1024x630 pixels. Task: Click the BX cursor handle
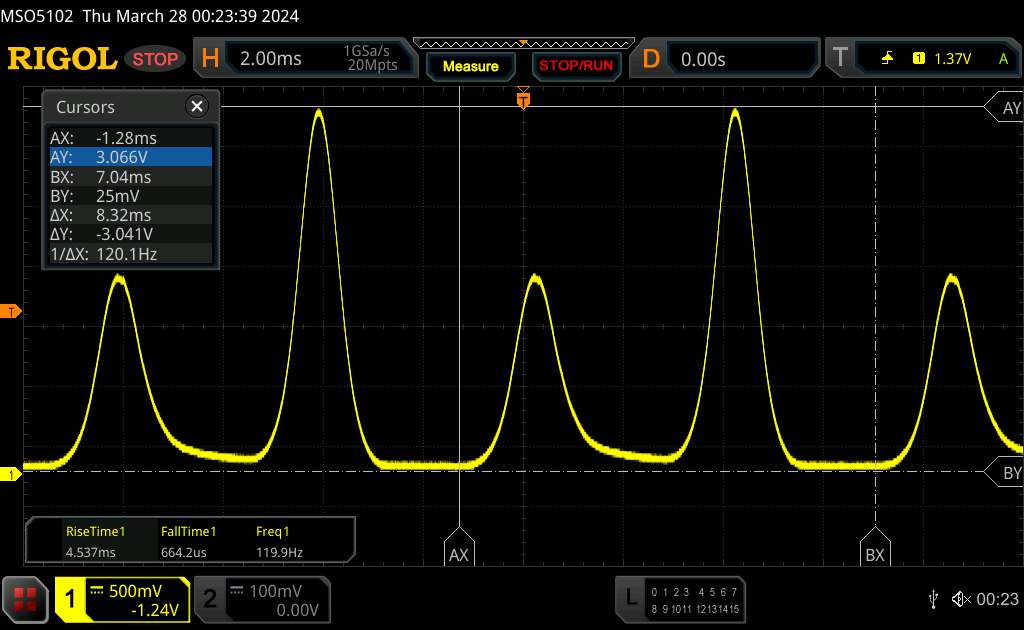(x=875, y=552)
